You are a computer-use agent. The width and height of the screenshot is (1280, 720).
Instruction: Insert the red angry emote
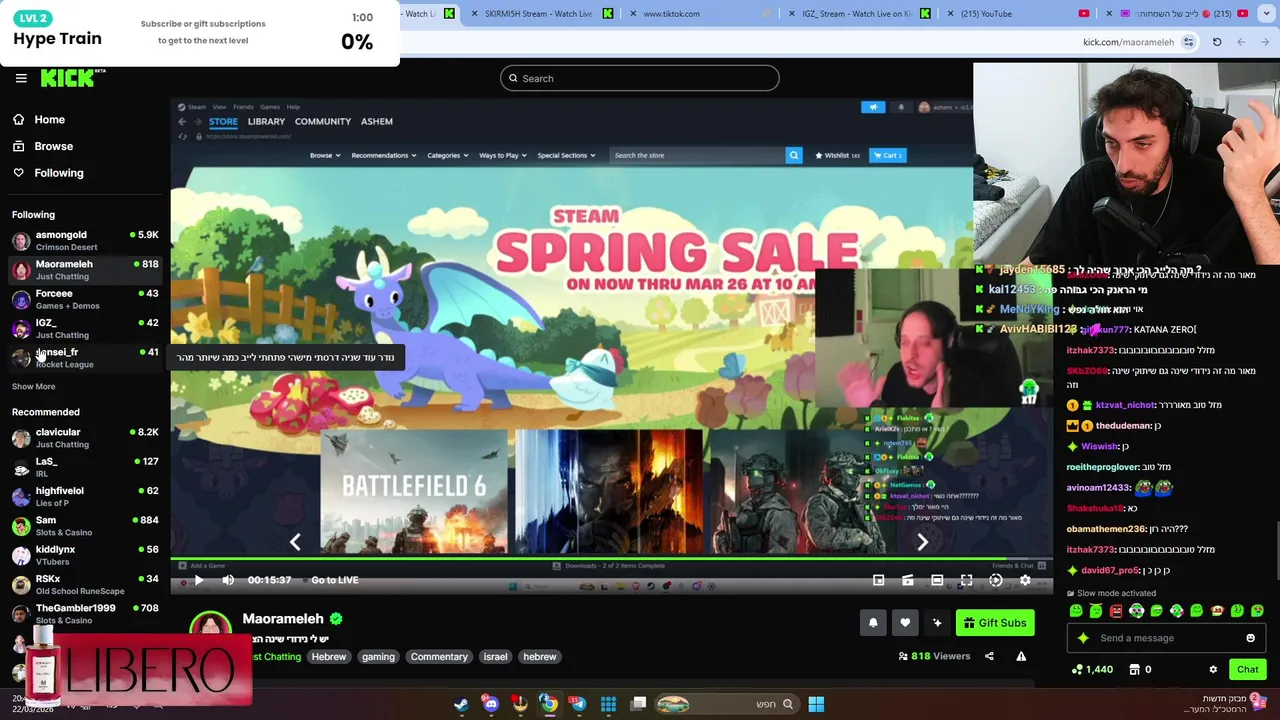click(x=1116, y=611)
